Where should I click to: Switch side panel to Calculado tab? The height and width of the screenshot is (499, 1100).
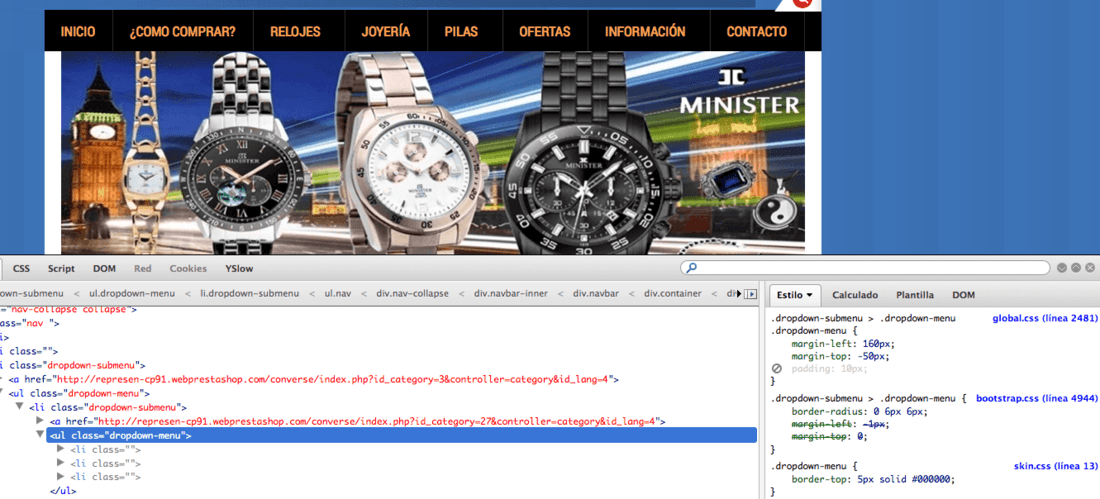click(x=854, y=295)
